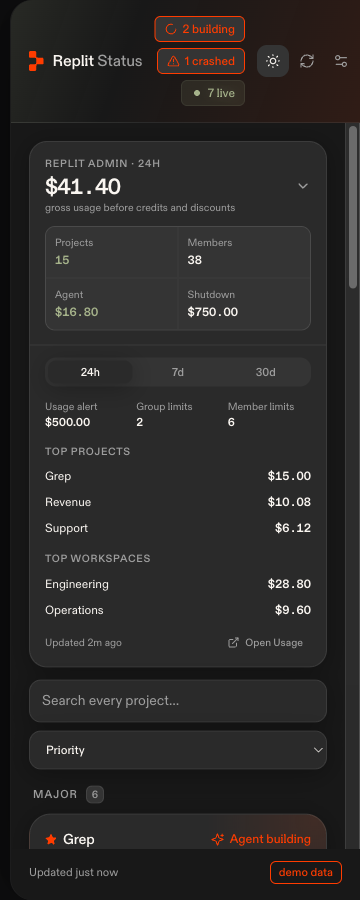Click the Search every project field
The height and width of the screenshot is (900, 360).
pos(178,700)
